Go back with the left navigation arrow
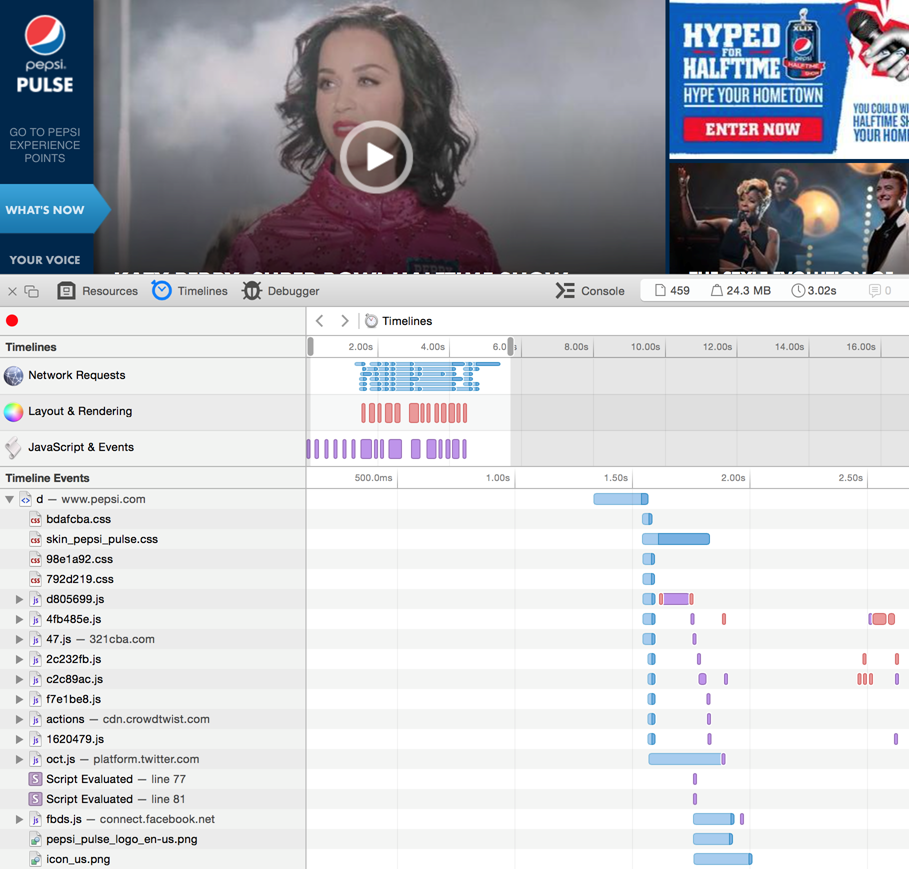The image size is (909, 869). [x=319, y=321]
